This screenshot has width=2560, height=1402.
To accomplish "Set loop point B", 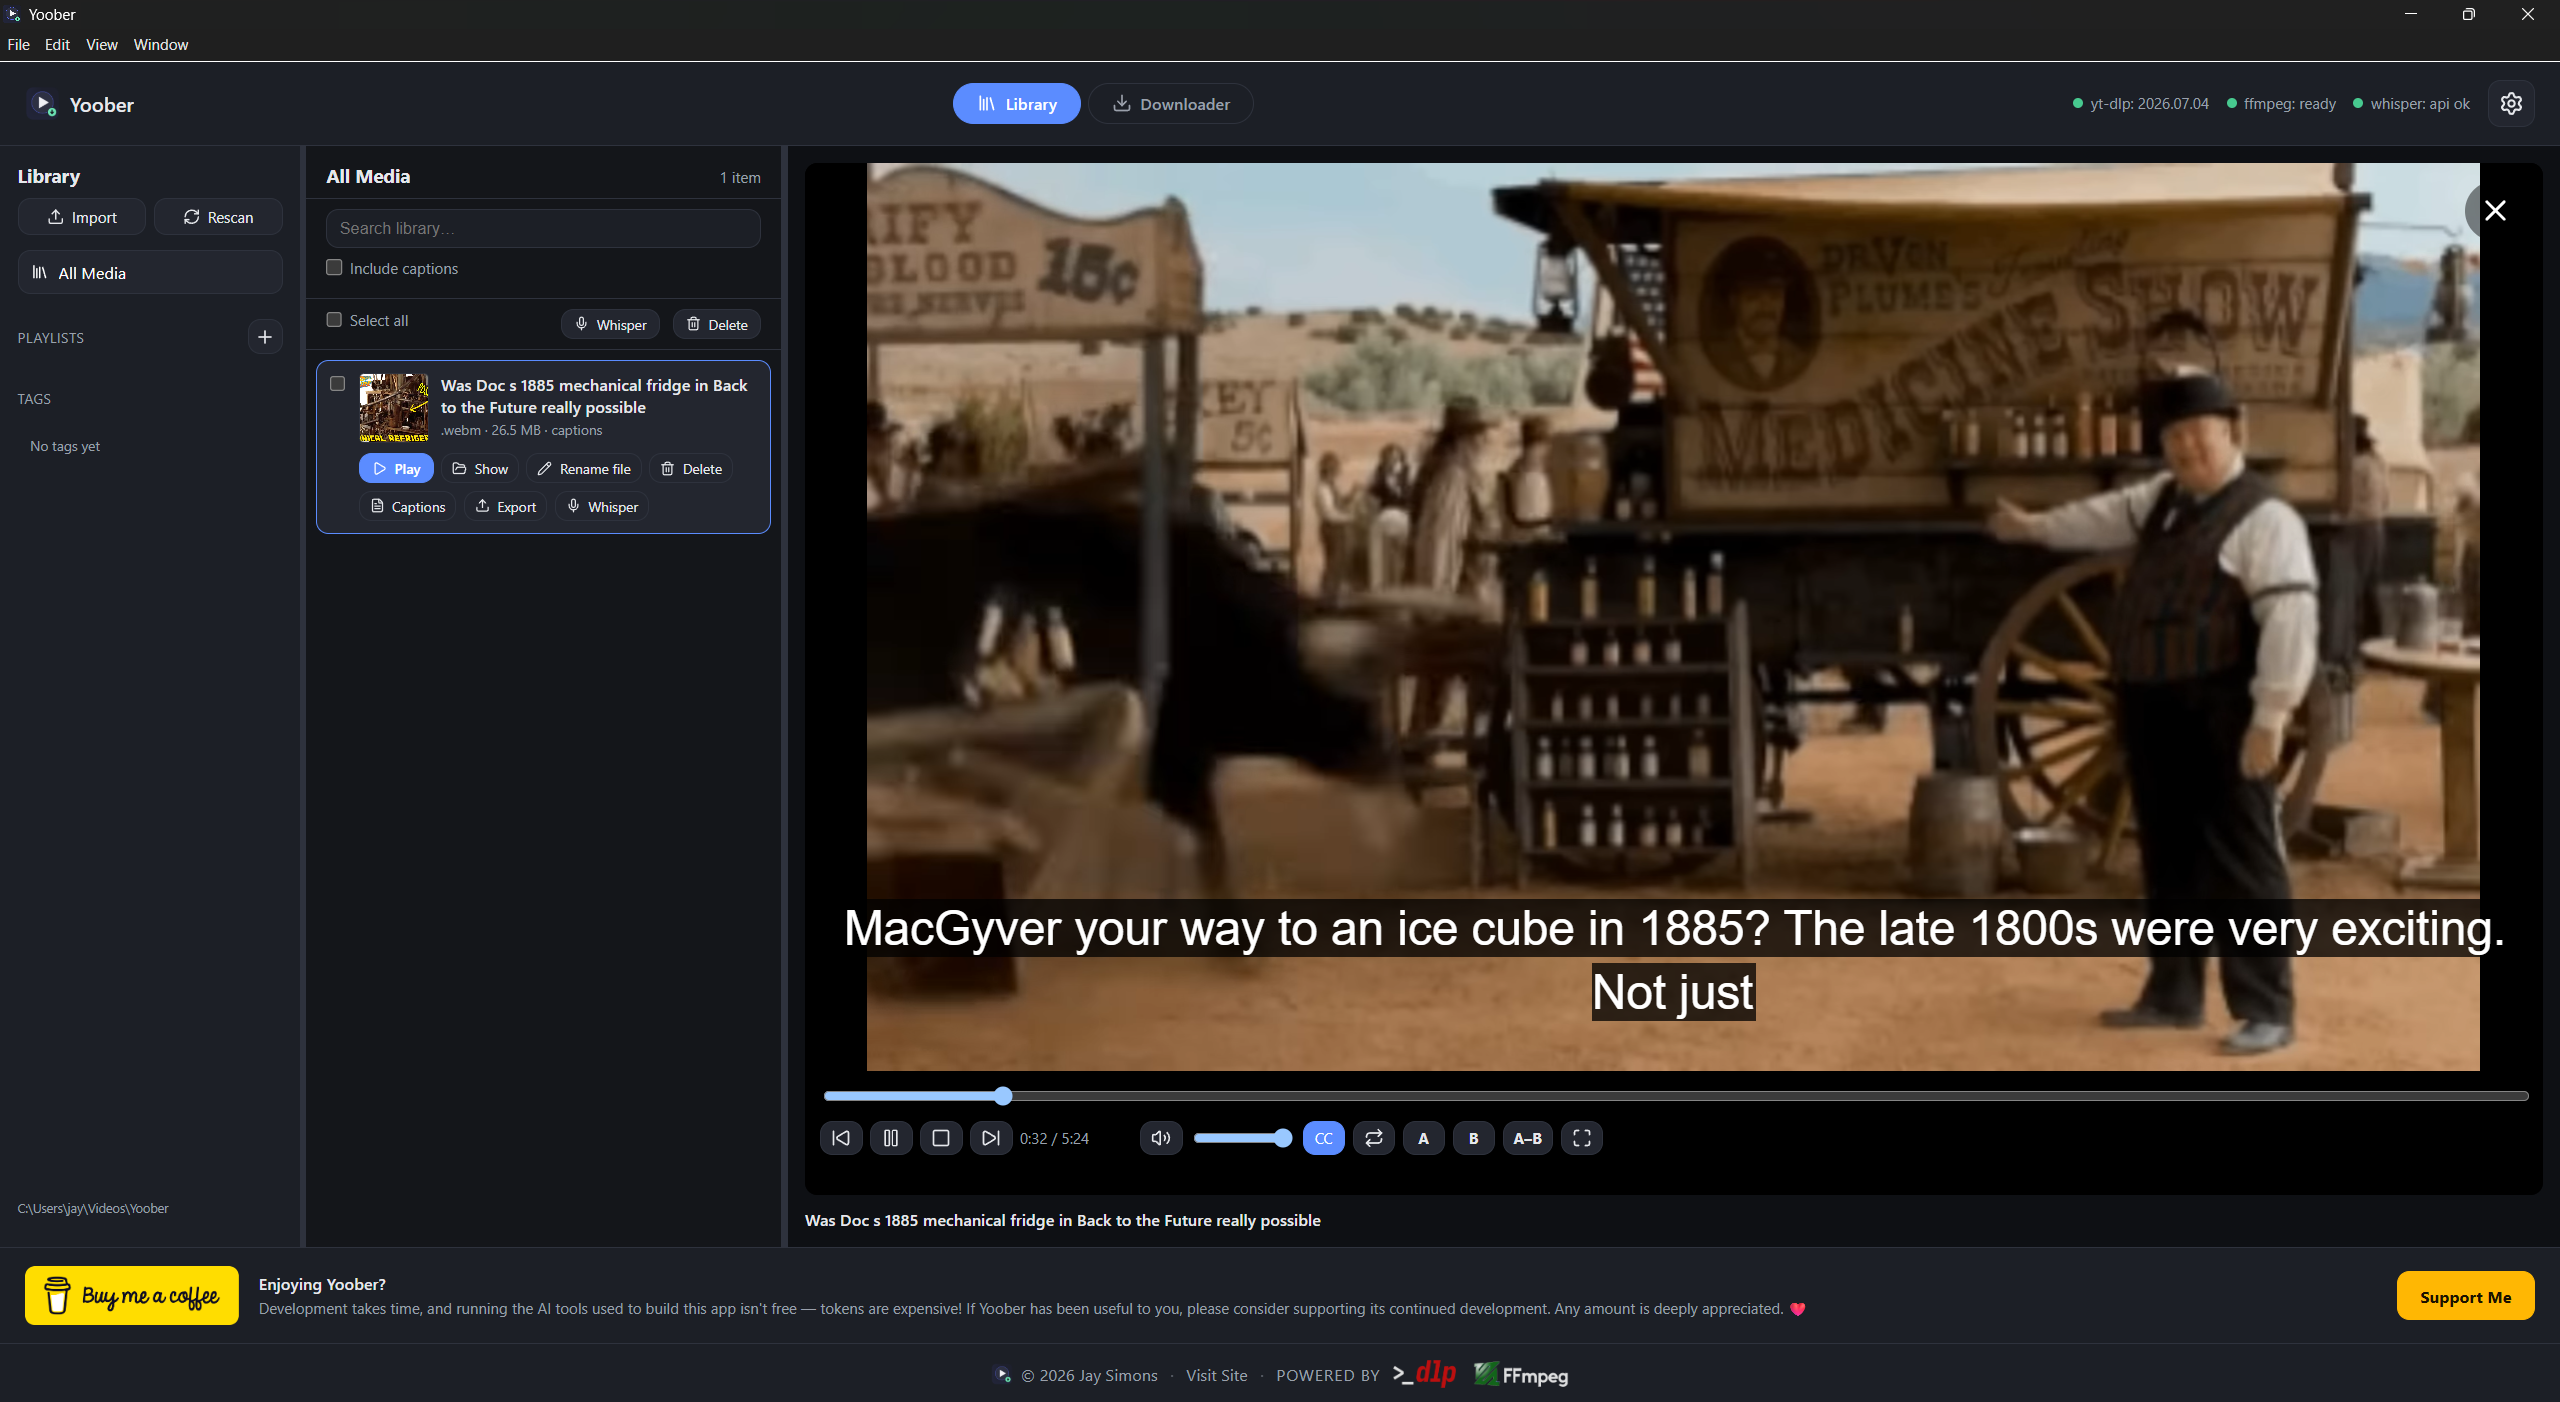I will (x=1474, y=1138).
